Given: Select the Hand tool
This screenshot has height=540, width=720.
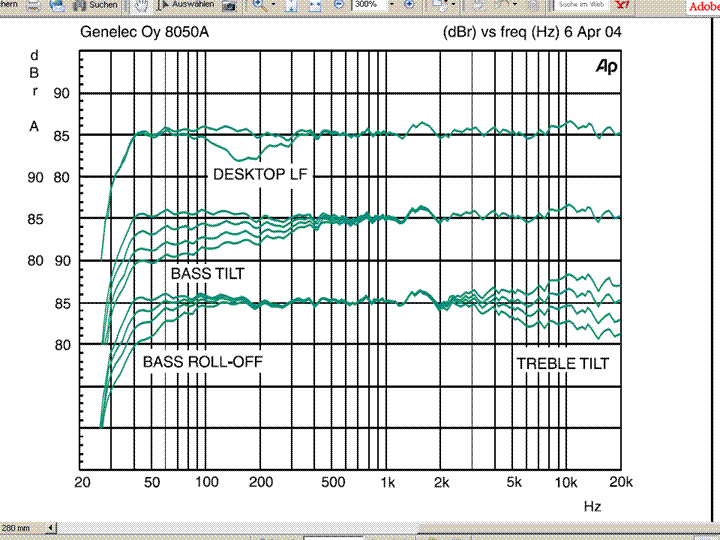Looking at the screenshot, I should coord(143,5).
